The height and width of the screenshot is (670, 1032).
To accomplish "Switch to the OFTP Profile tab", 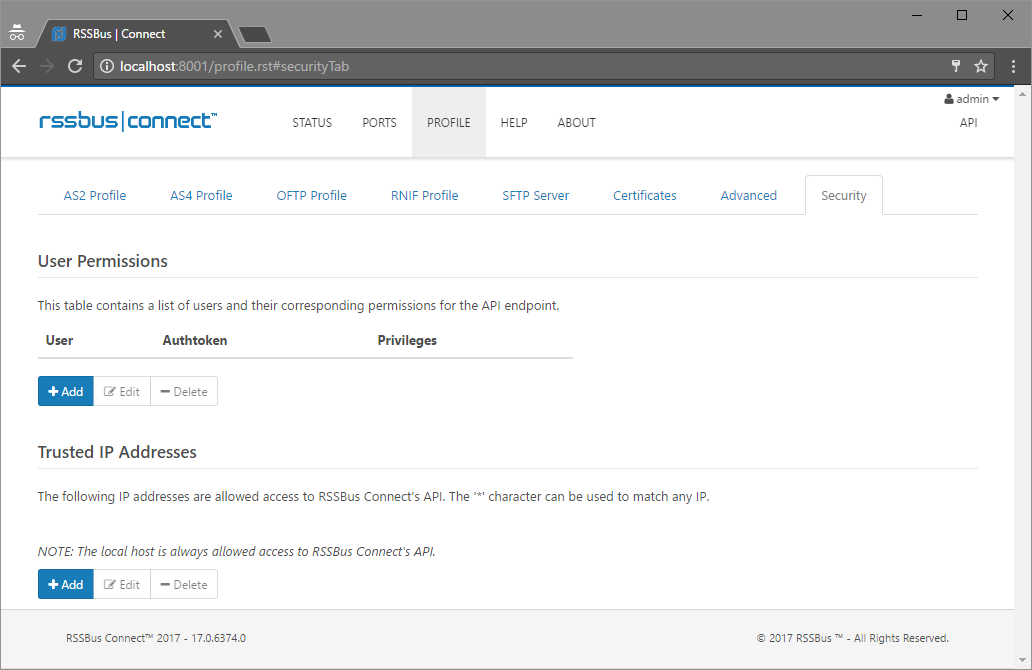I will coord(311,195).
